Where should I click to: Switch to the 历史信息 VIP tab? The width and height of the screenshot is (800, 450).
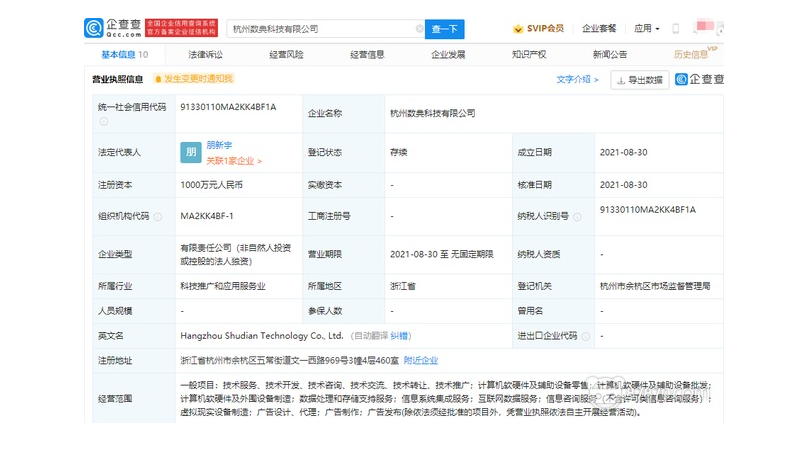[694, 54]
